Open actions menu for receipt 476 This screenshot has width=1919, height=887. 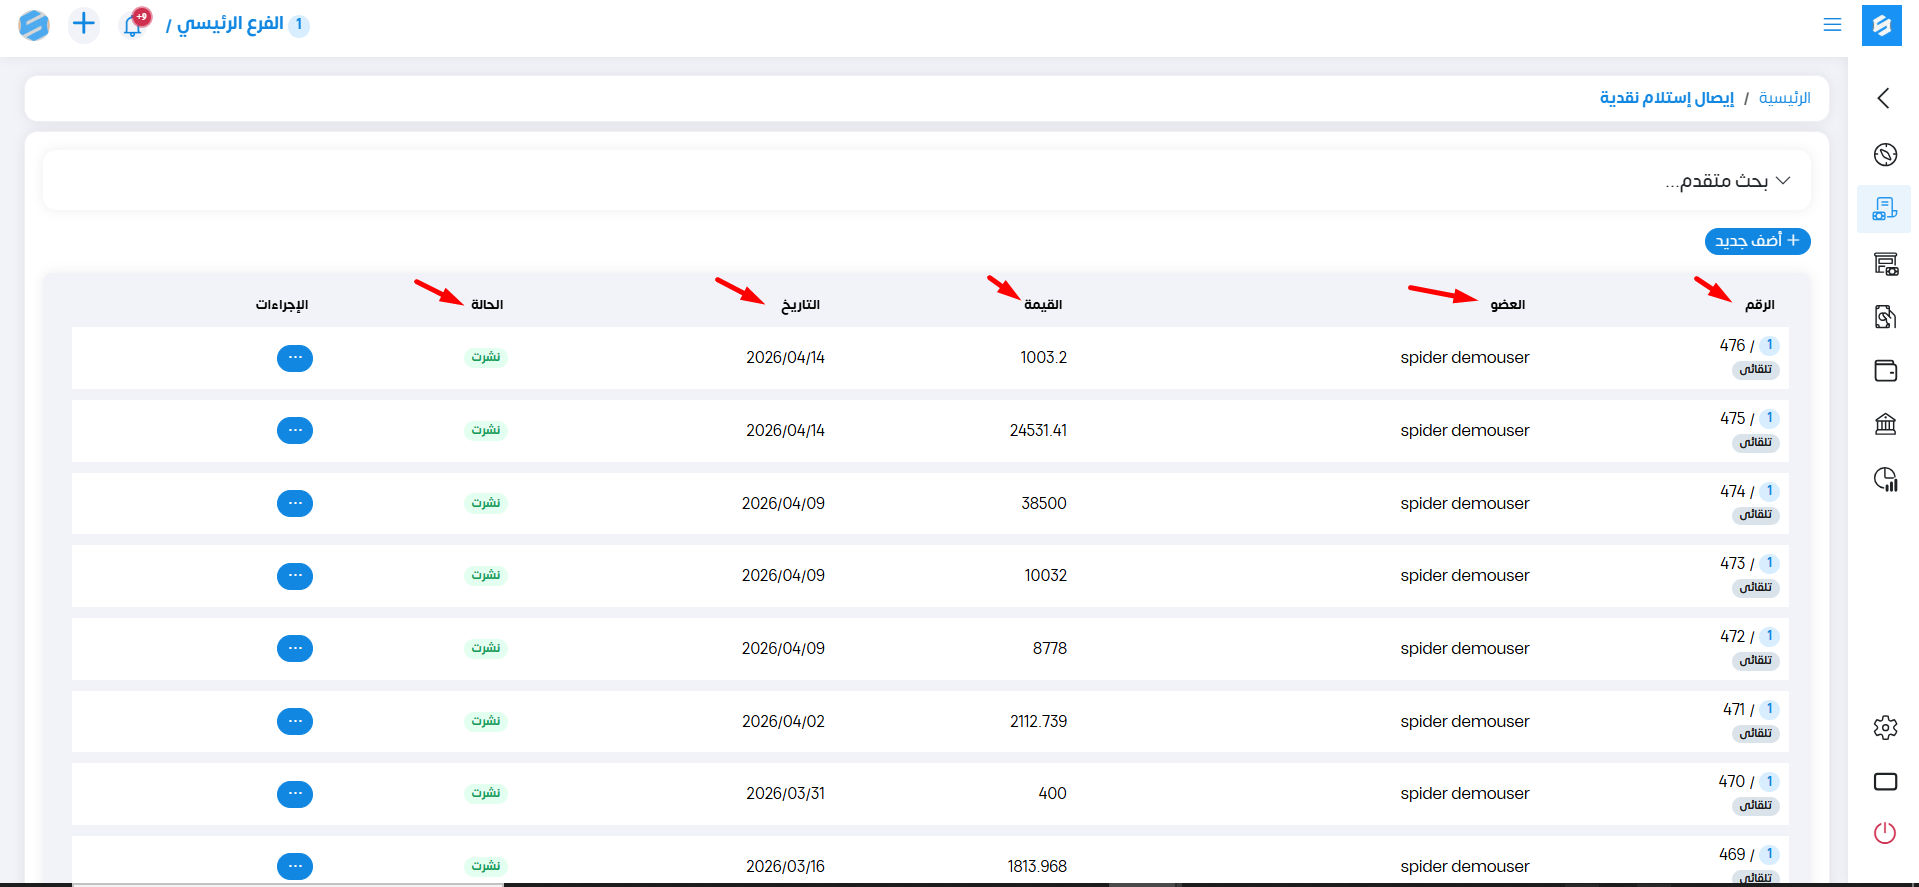click(x=295, y=358)
